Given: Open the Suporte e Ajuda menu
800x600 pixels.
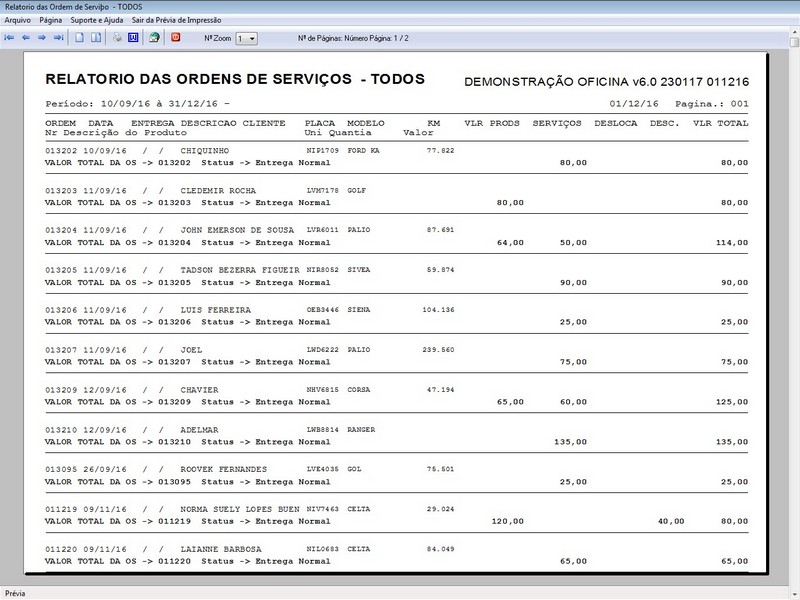Looking at the screenshot, I should click(x=96, y=20).
